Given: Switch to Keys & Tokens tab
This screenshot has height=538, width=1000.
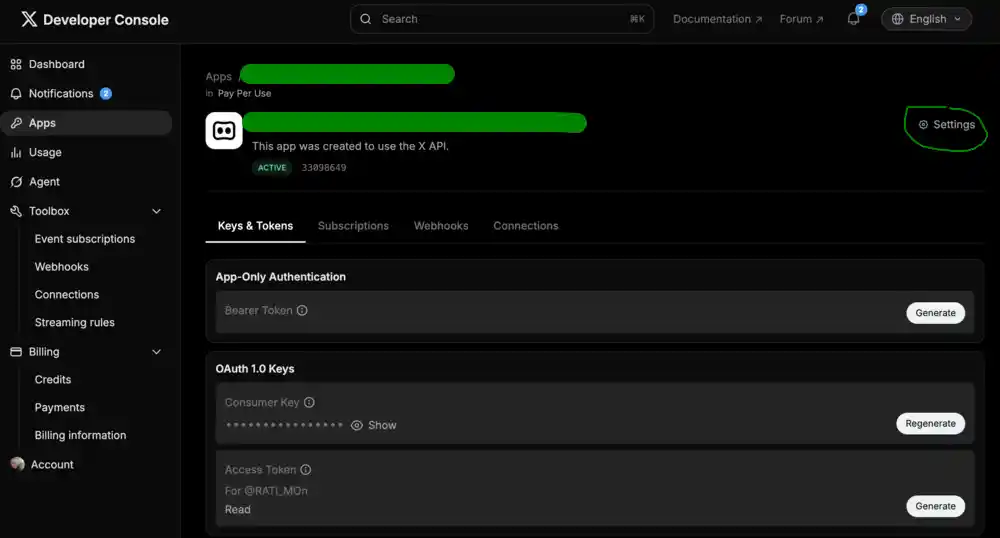Looking at the screenshot, I should 255,226.
